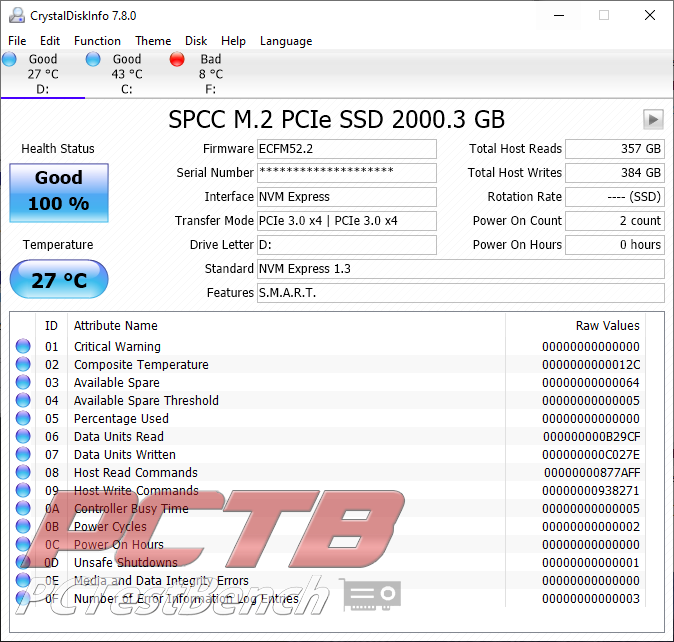Select the Critical Warning attribute name
Viewport: 674px width, 642px height.
click(117, 346)
